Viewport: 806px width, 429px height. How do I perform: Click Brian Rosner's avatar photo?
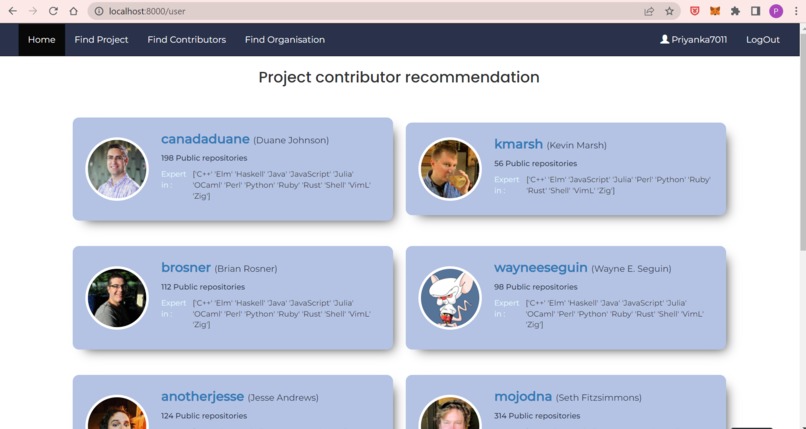click(x=117, y=297)
